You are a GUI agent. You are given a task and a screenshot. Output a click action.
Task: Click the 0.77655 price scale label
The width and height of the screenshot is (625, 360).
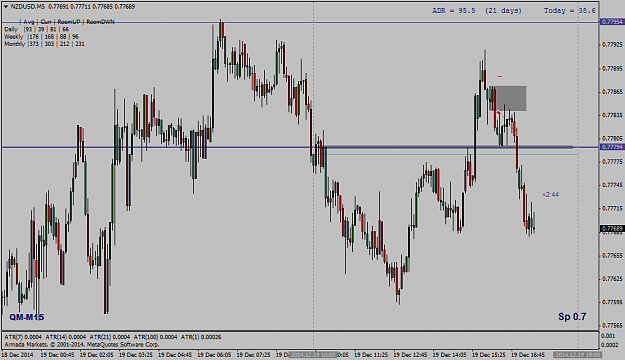[x=612, y=255]
